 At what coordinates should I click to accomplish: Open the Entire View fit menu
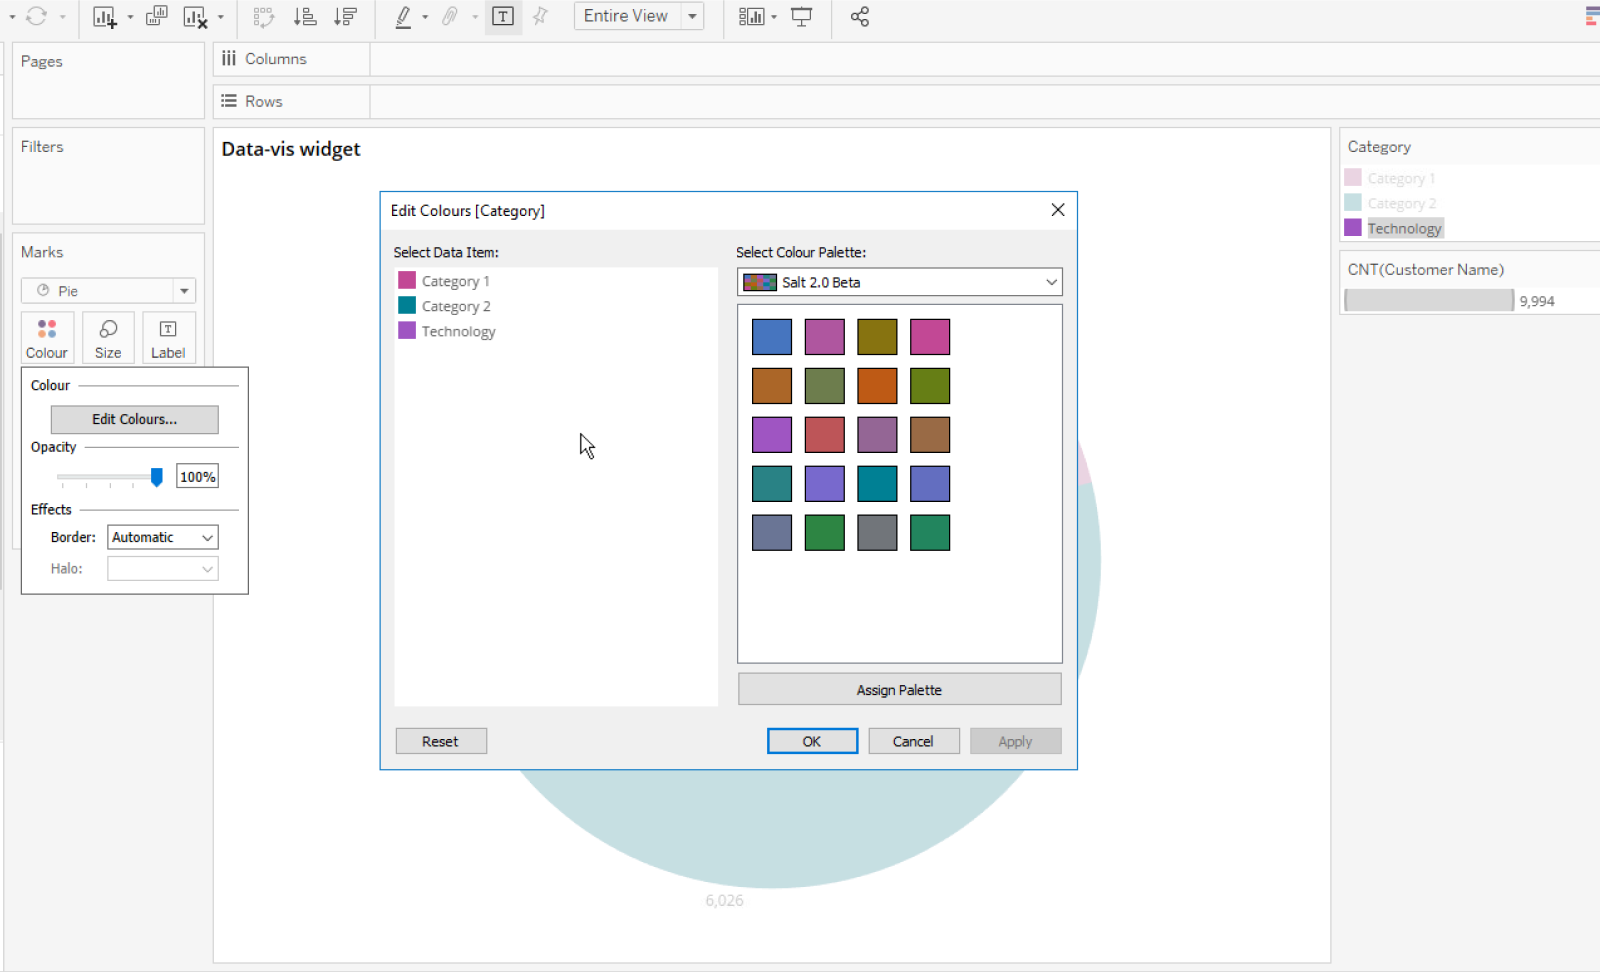(693, 16)
